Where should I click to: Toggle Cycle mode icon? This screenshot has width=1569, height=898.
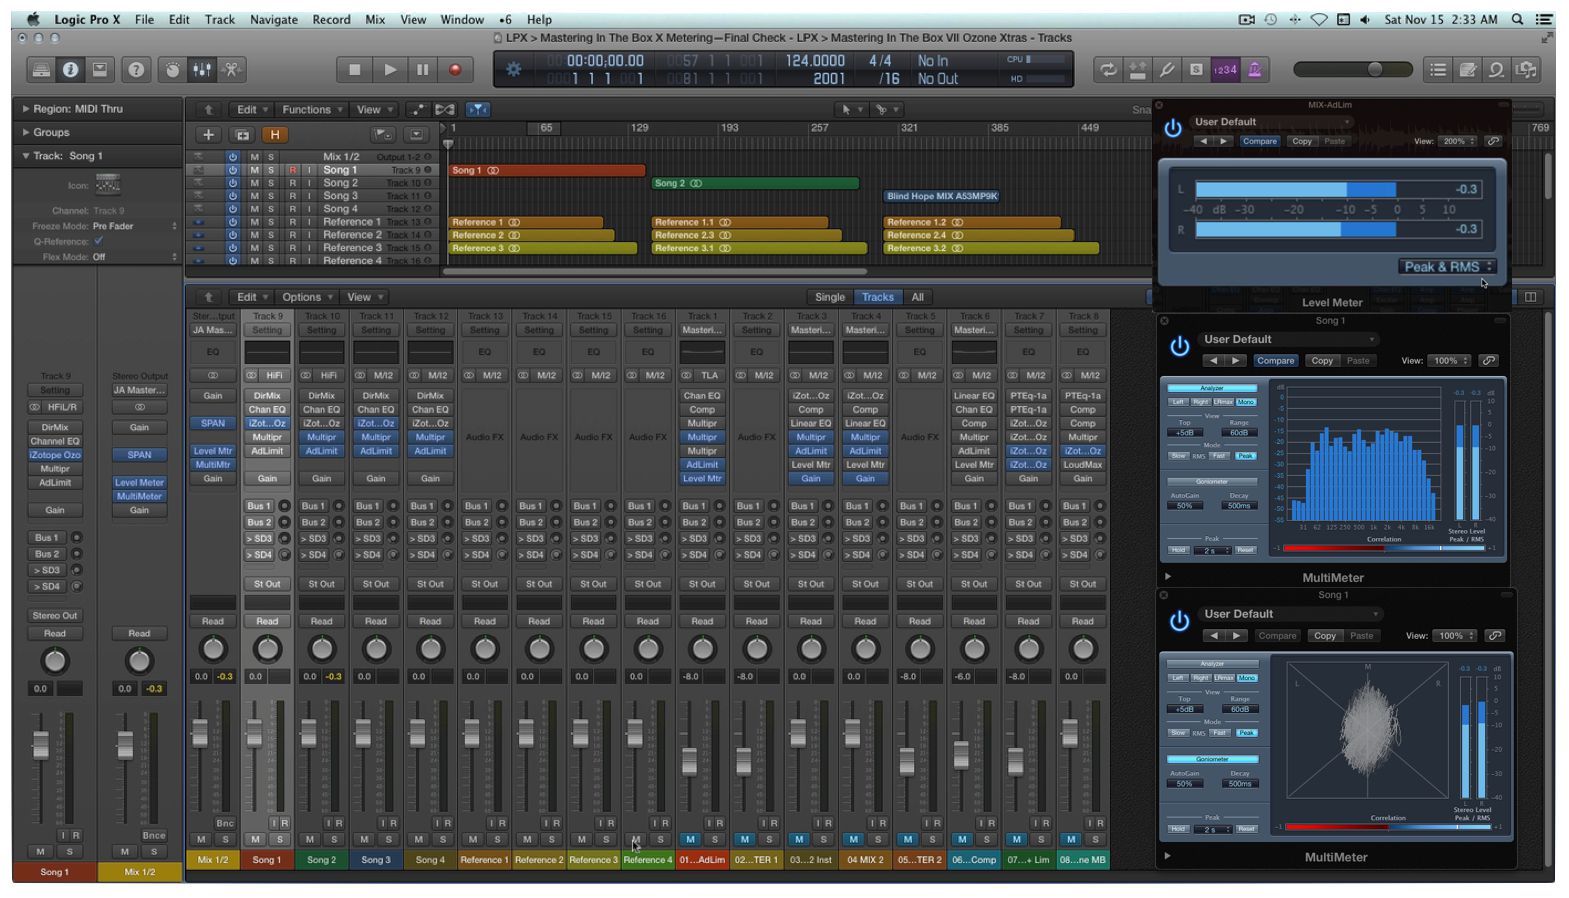[x=1108, y=70]
